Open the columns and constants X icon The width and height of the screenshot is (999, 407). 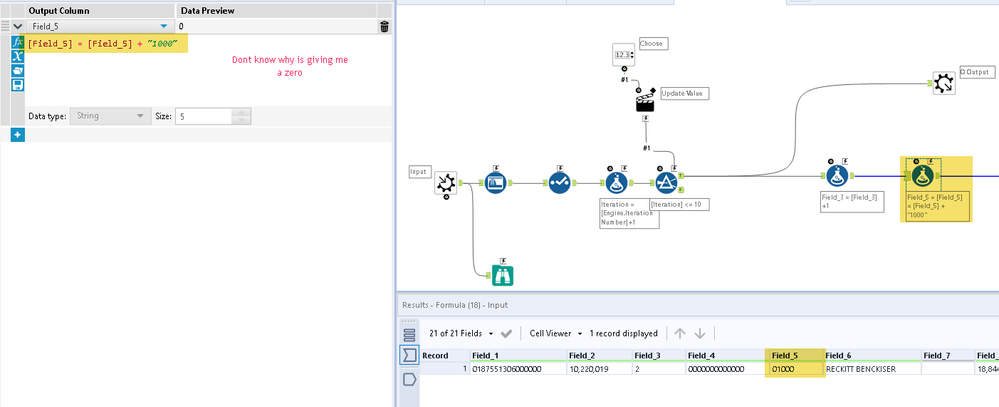click(x=18, y=56)
